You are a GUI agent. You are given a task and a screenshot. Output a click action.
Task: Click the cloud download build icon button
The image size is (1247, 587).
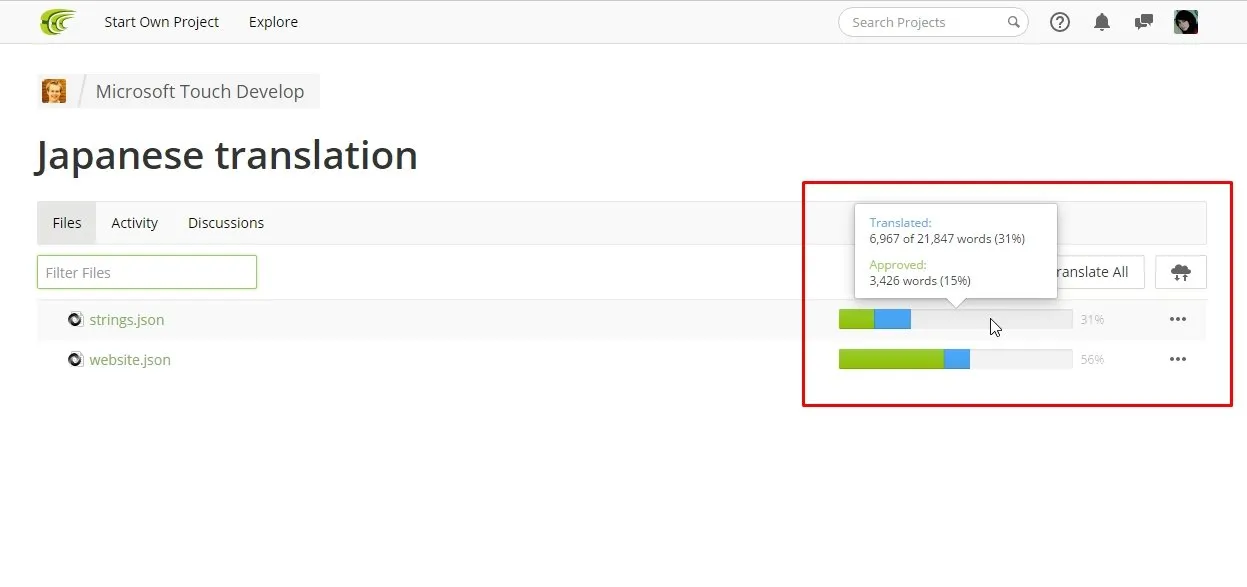[x=1181, y=272]
